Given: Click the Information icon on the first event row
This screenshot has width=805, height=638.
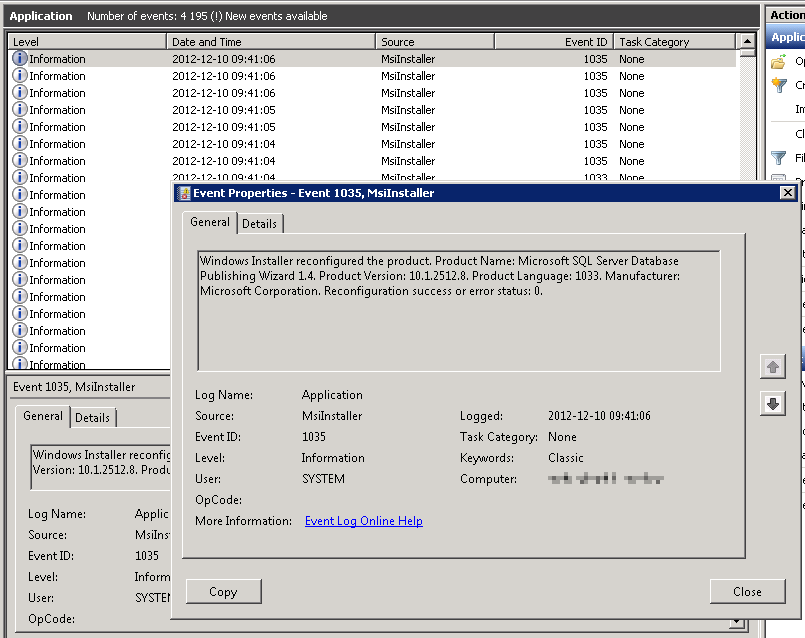Looking at the screenshot, I should pyautogui.click(x=21, y=58).
